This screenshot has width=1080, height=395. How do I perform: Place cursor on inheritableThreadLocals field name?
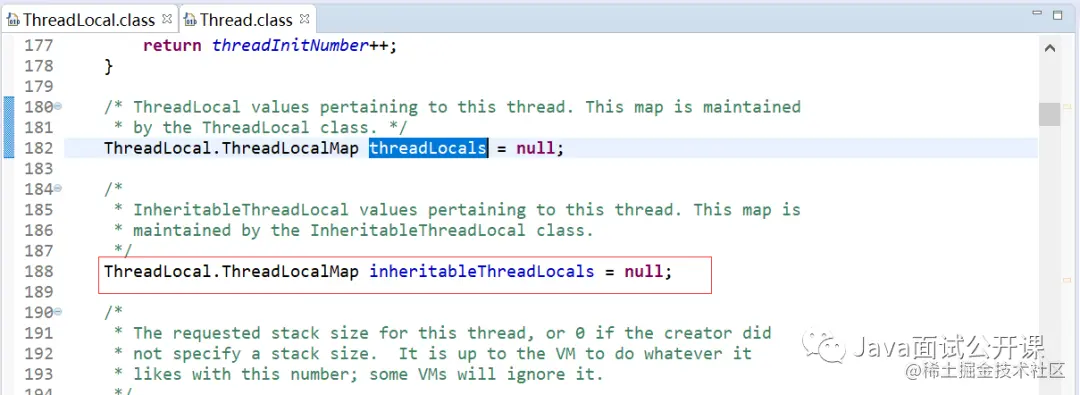point(481,272)
